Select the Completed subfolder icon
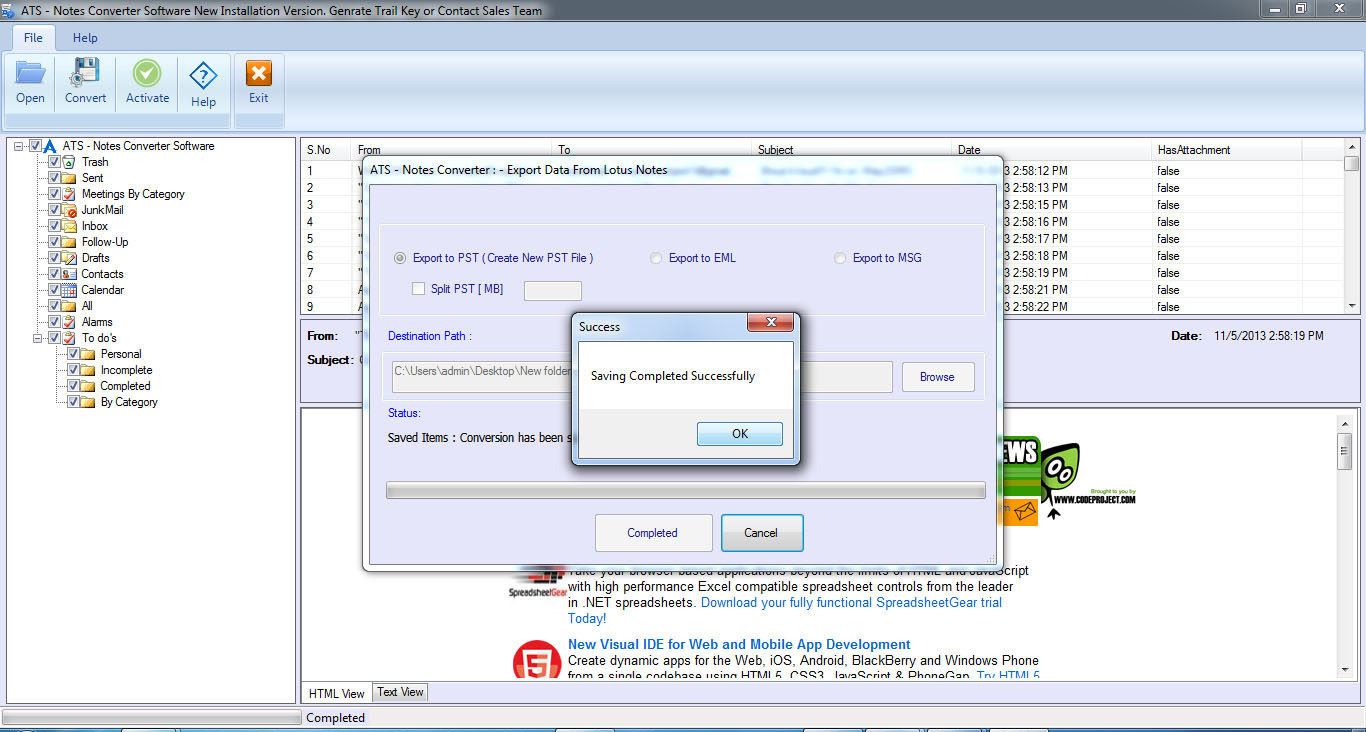1366x732 pixels. (88, 386)
